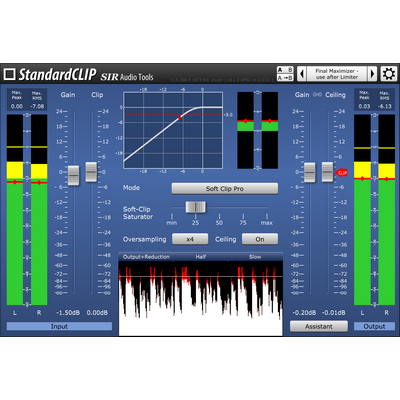Copy A to B icon
The height and width of the screenshot is (400, 400).
[285, 78]
